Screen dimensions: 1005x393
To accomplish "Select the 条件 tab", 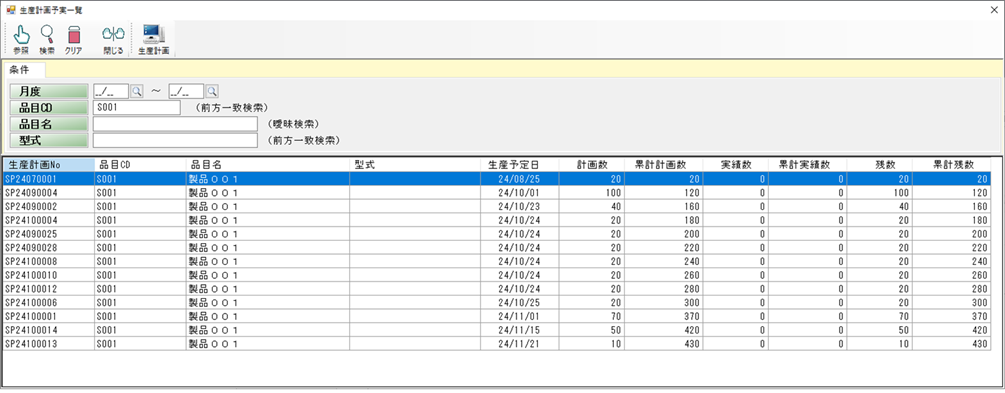I will pyautogui.click(x=23, y=69).
